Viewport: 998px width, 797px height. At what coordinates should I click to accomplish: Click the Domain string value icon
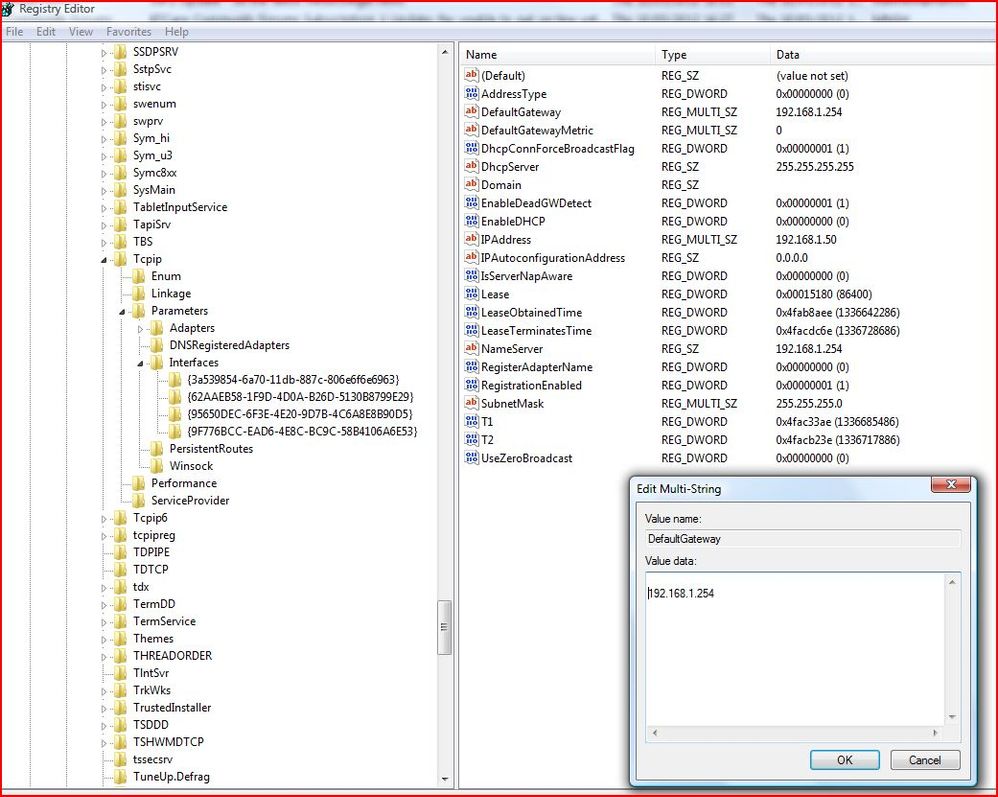[471, 185]
